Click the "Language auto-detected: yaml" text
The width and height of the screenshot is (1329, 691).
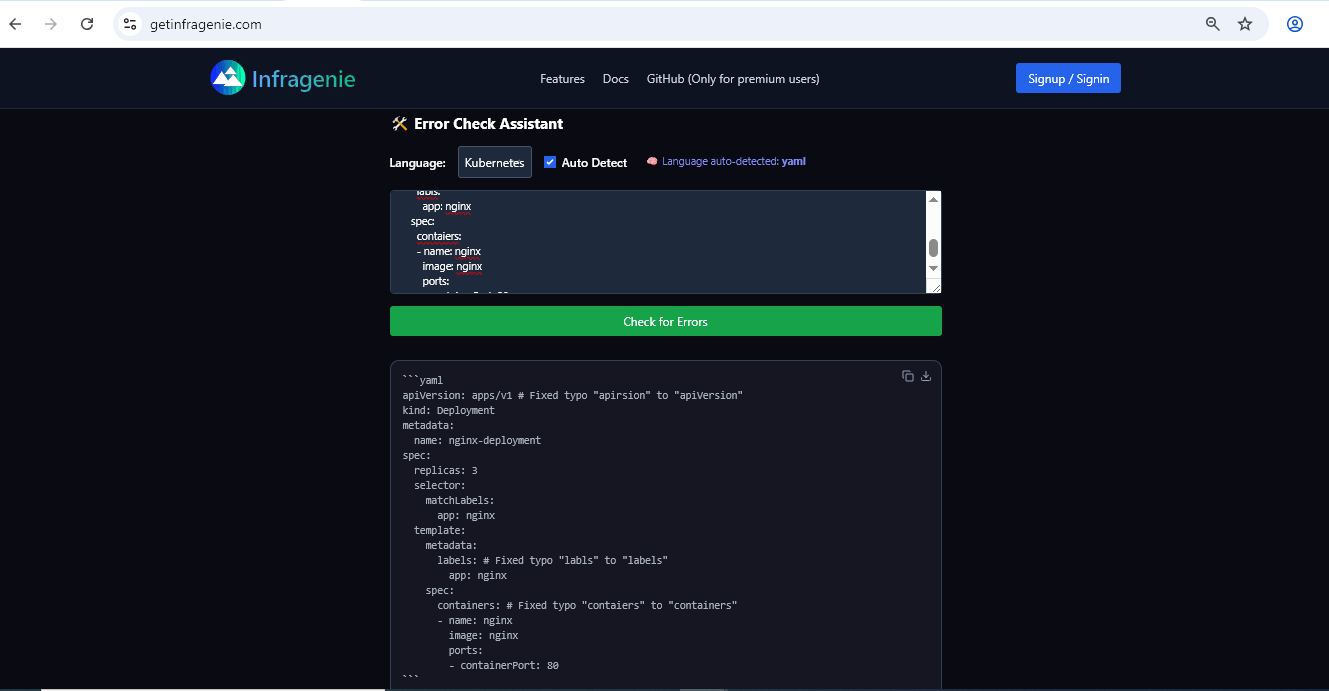(x=733, y=162)
